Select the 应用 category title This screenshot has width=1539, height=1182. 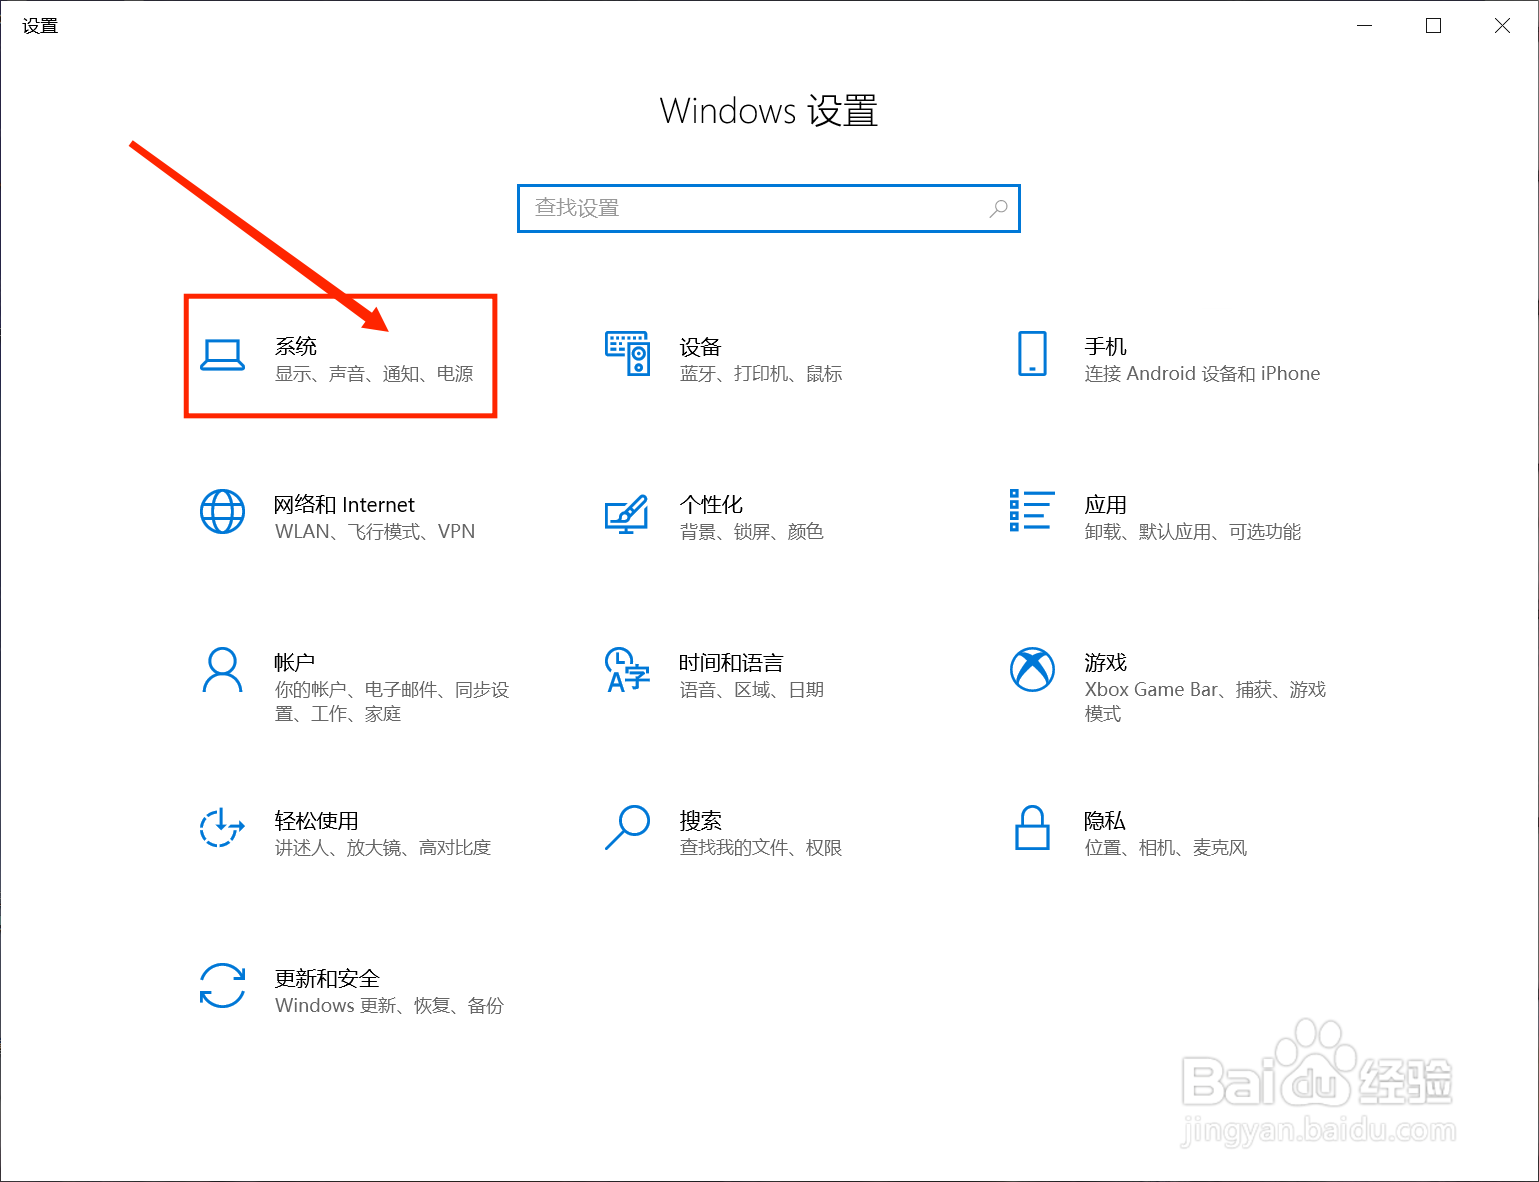[x=1105, y=504]
